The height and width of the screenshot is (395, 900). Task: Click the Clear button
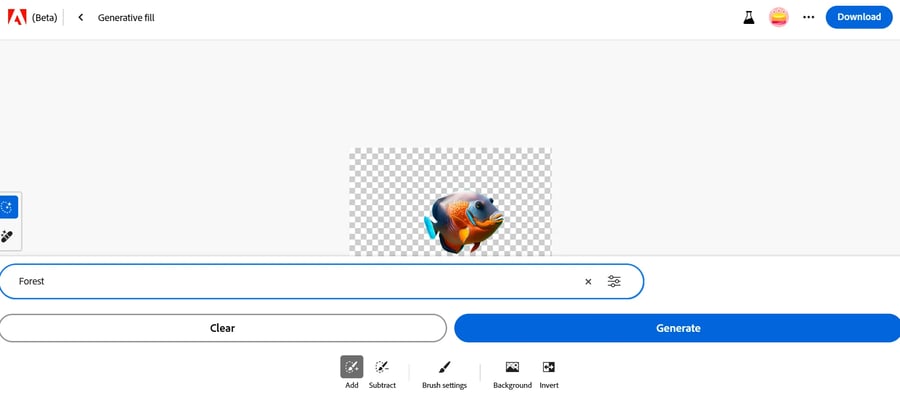pos(223,328)
